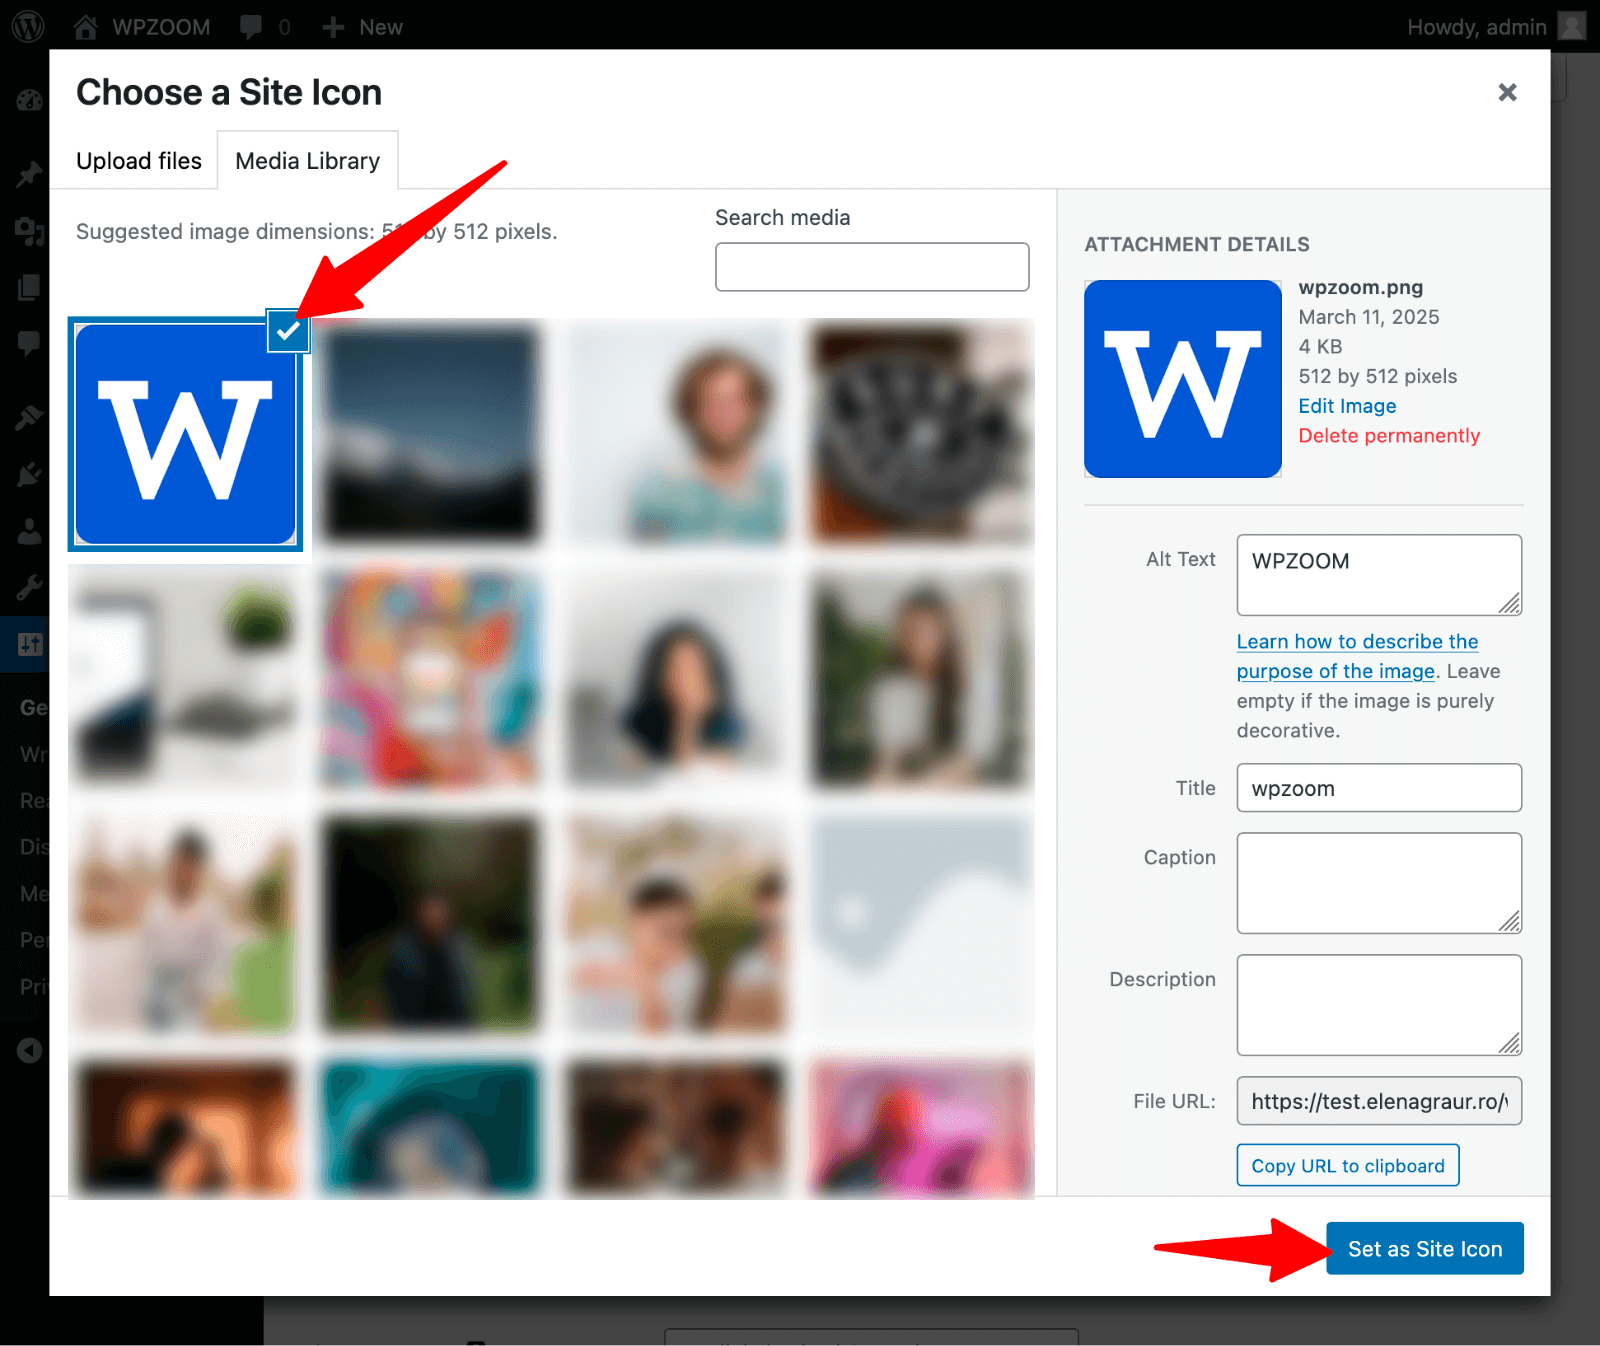Click the Collapse menu arrow icon
The image size is (1600, 1346).
point(29,1050)
